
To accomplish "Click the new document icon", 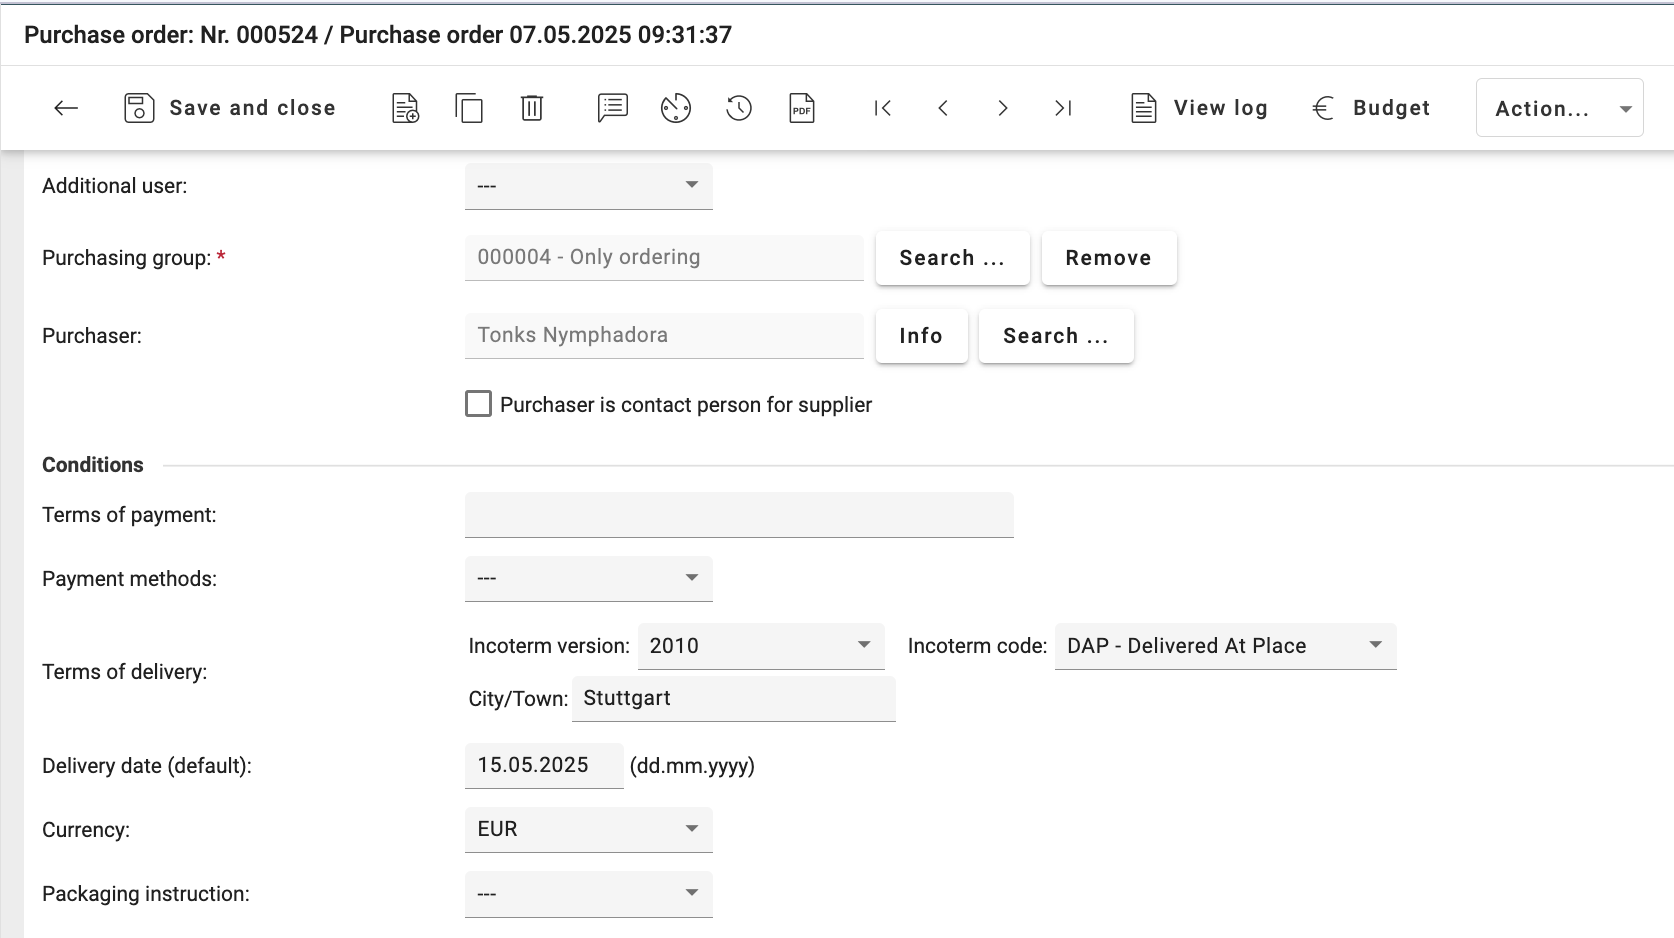I will pyautogui.click(x=405, y=108).
